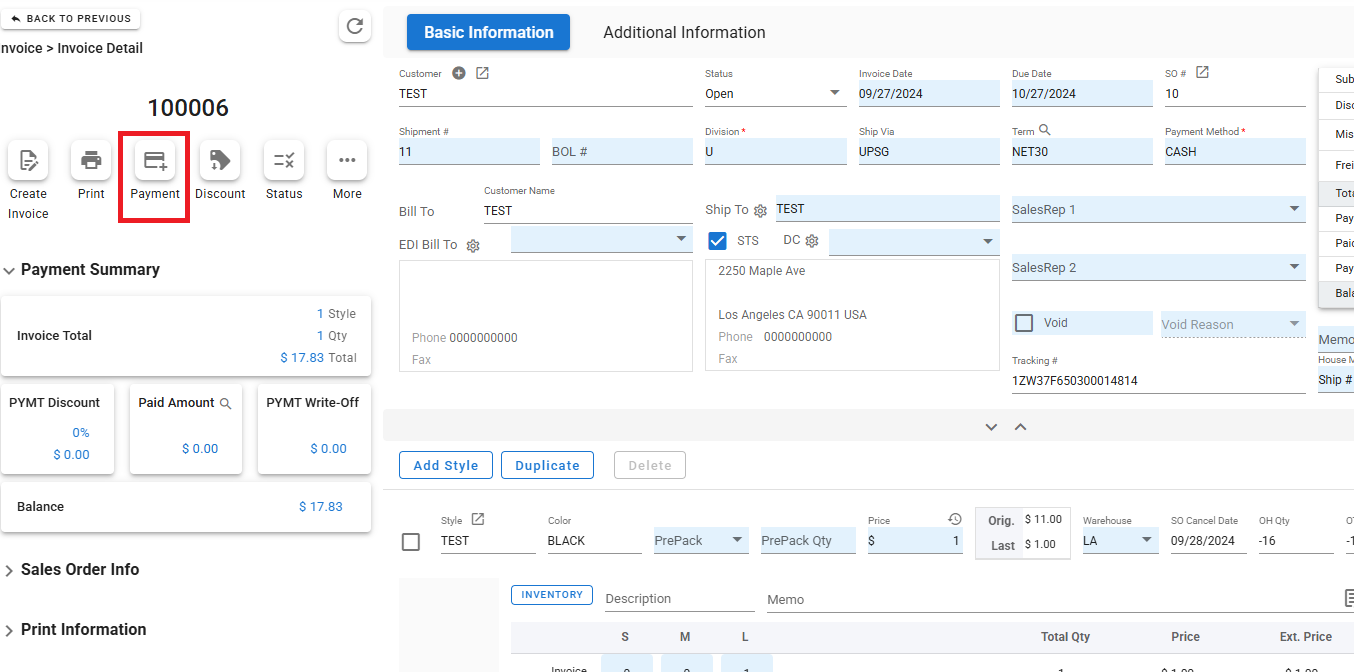The width and height of the screenshot is (1354, 672).
Task: Open the Payment icon button
Action: point(155,160)
